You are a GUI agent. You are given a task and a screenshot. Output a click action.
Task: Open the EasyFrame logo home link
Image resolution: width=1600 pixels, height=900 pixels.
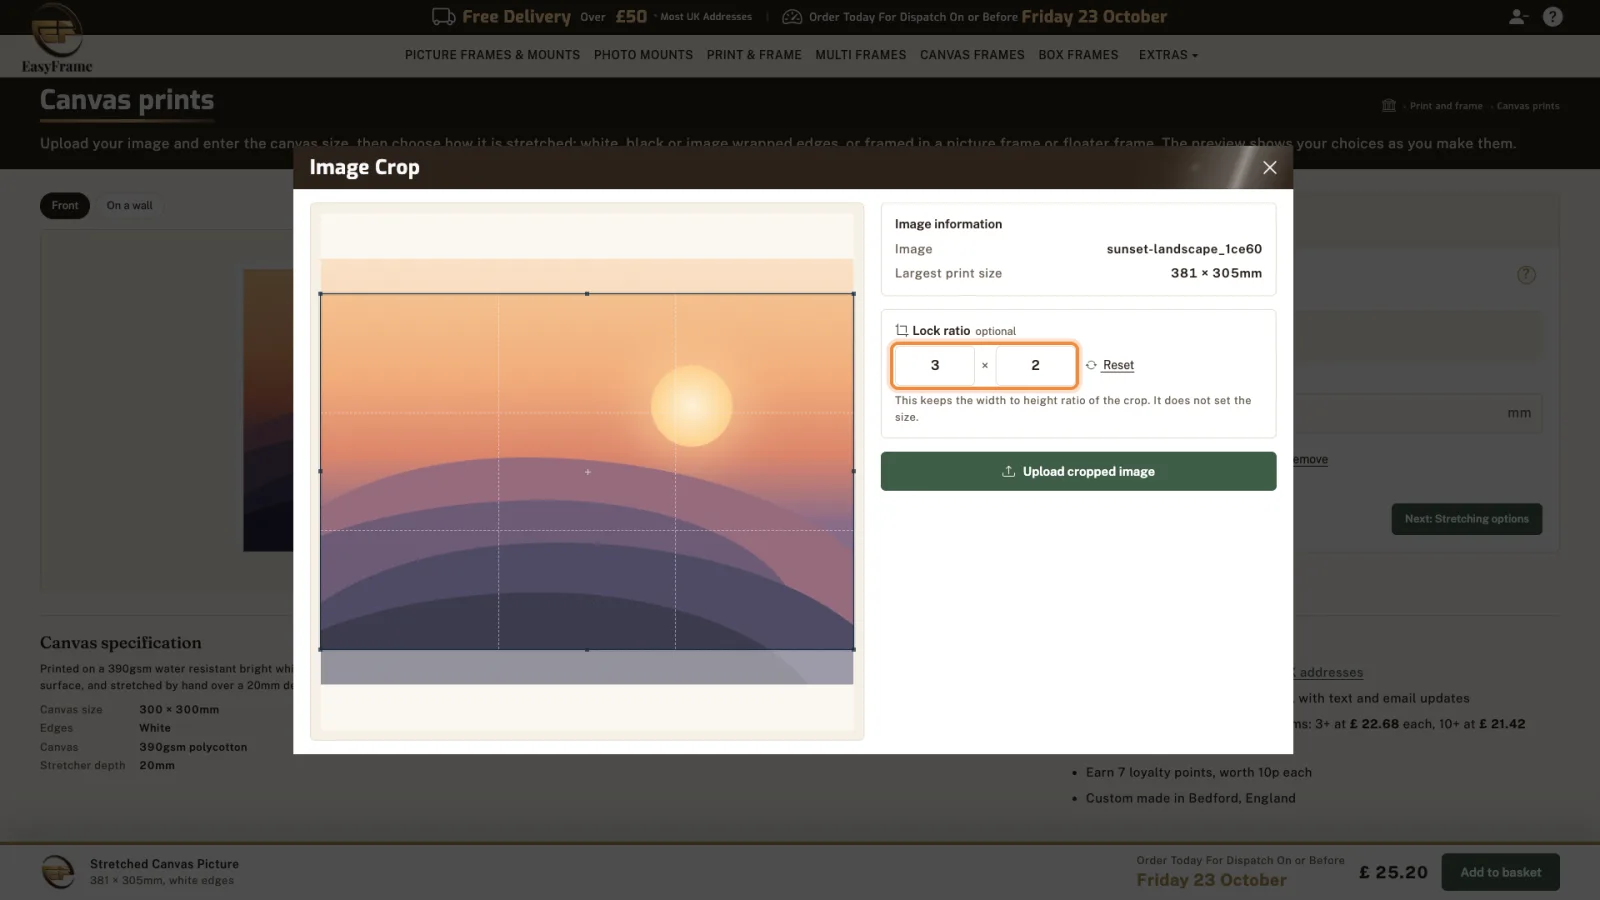click(x=57, y=38)
